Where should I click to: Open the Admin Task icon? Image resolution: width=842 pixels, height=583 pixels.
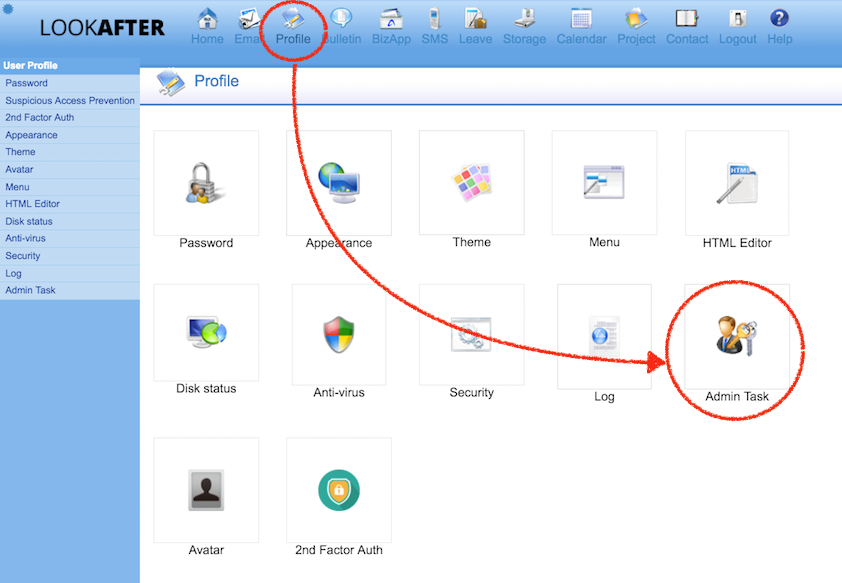pos(737,336)
